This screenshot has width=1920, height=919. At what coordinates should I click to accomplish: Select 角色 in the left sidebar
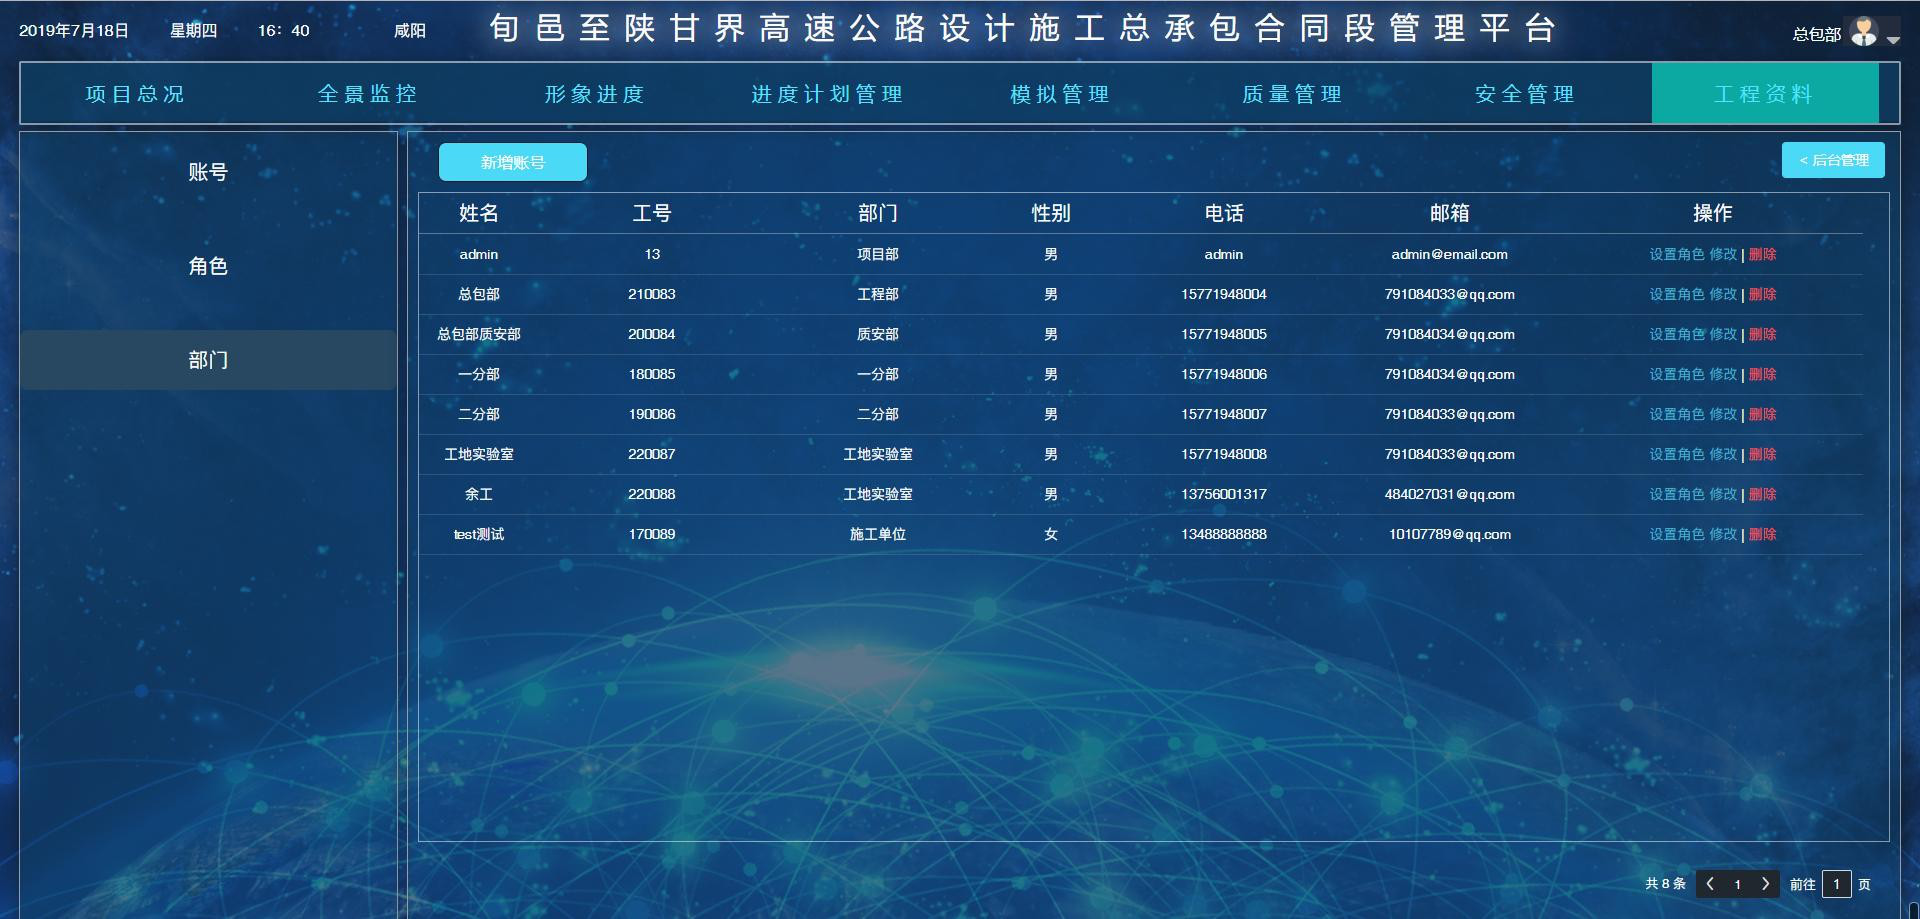click(x=209, y=266)
